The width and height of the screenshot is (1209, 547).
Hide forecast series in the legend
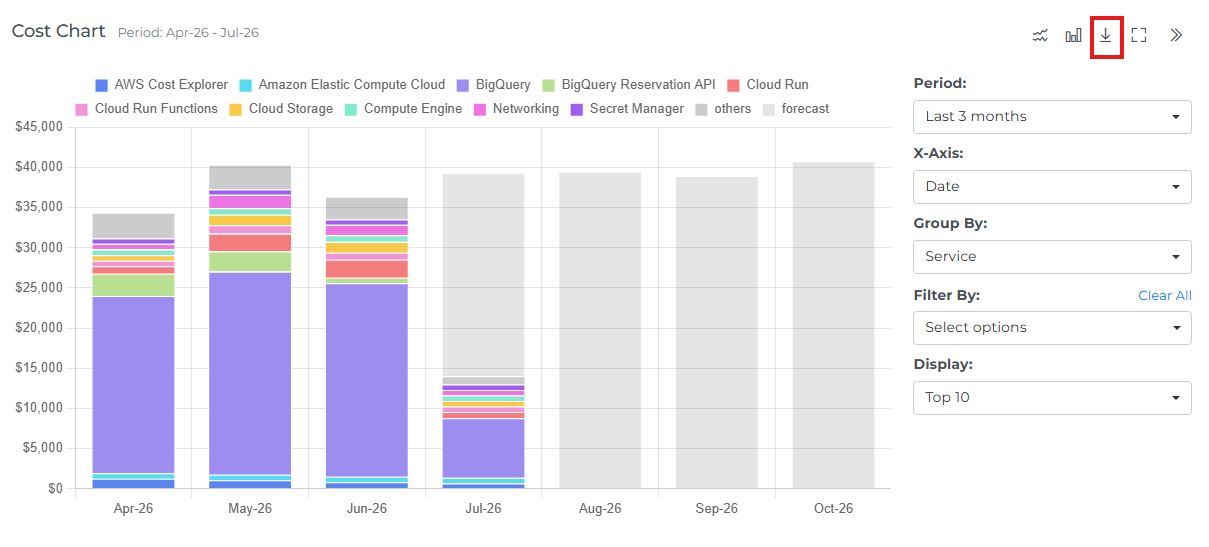click(796, 109)
